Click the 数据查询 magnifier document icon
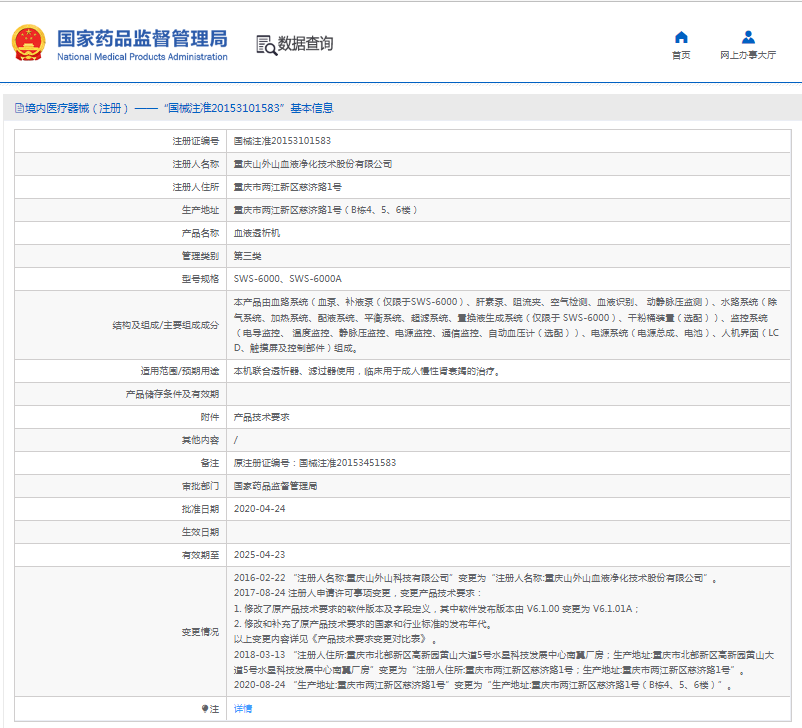The height and width of the screenshot is (728, 802). tap(265, 44)
